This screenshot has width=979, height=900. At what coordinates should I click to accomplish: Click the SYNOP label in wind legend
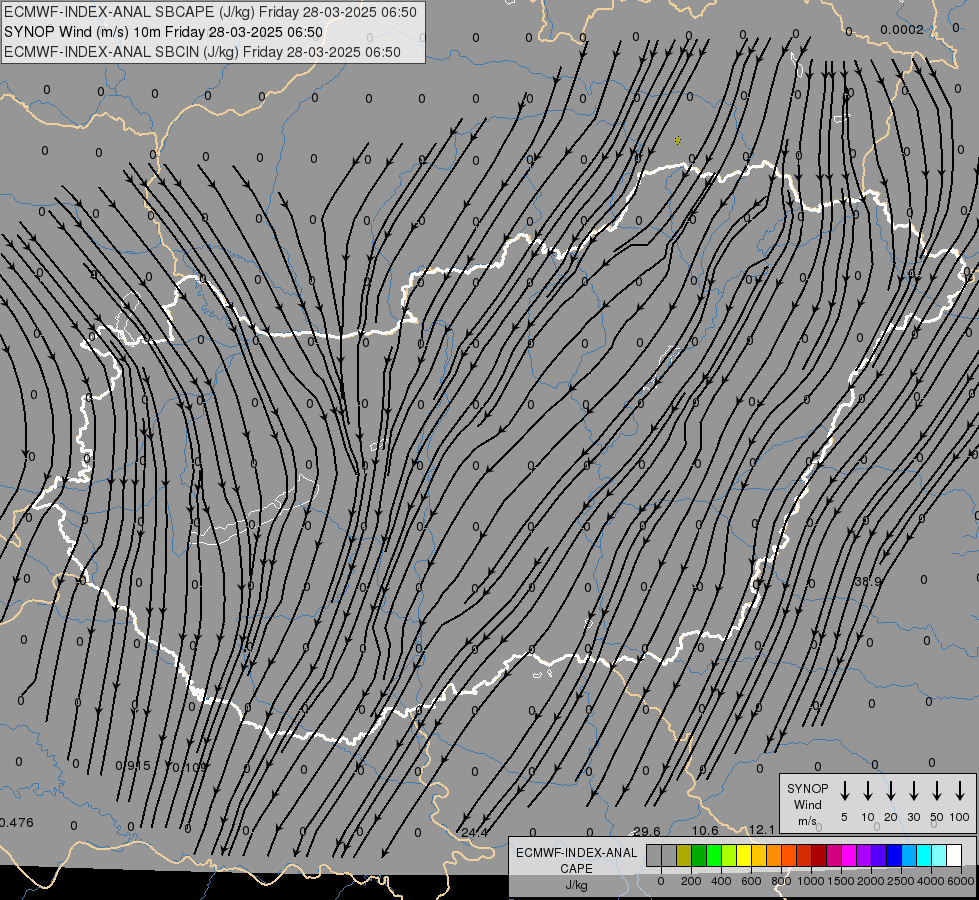pyautogui.click(x=807, y=788)
